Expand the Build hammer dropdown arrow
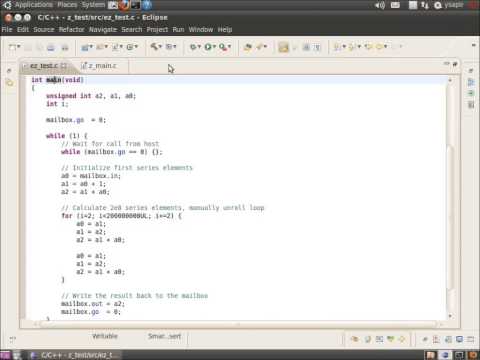 (160, 47)
